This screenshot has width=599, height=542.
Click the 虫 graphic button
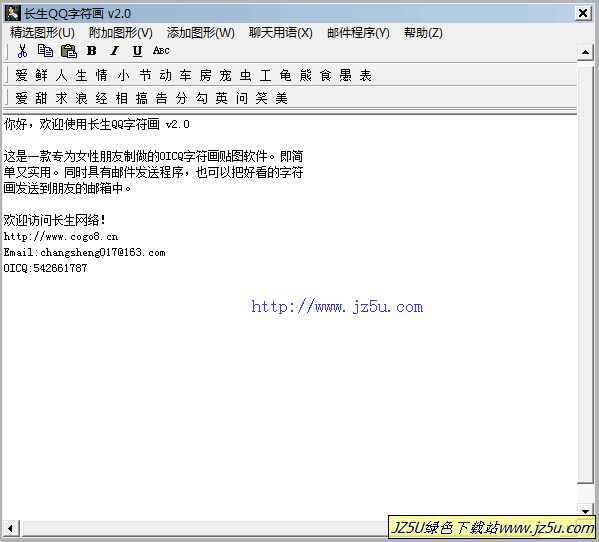point(245,75)
